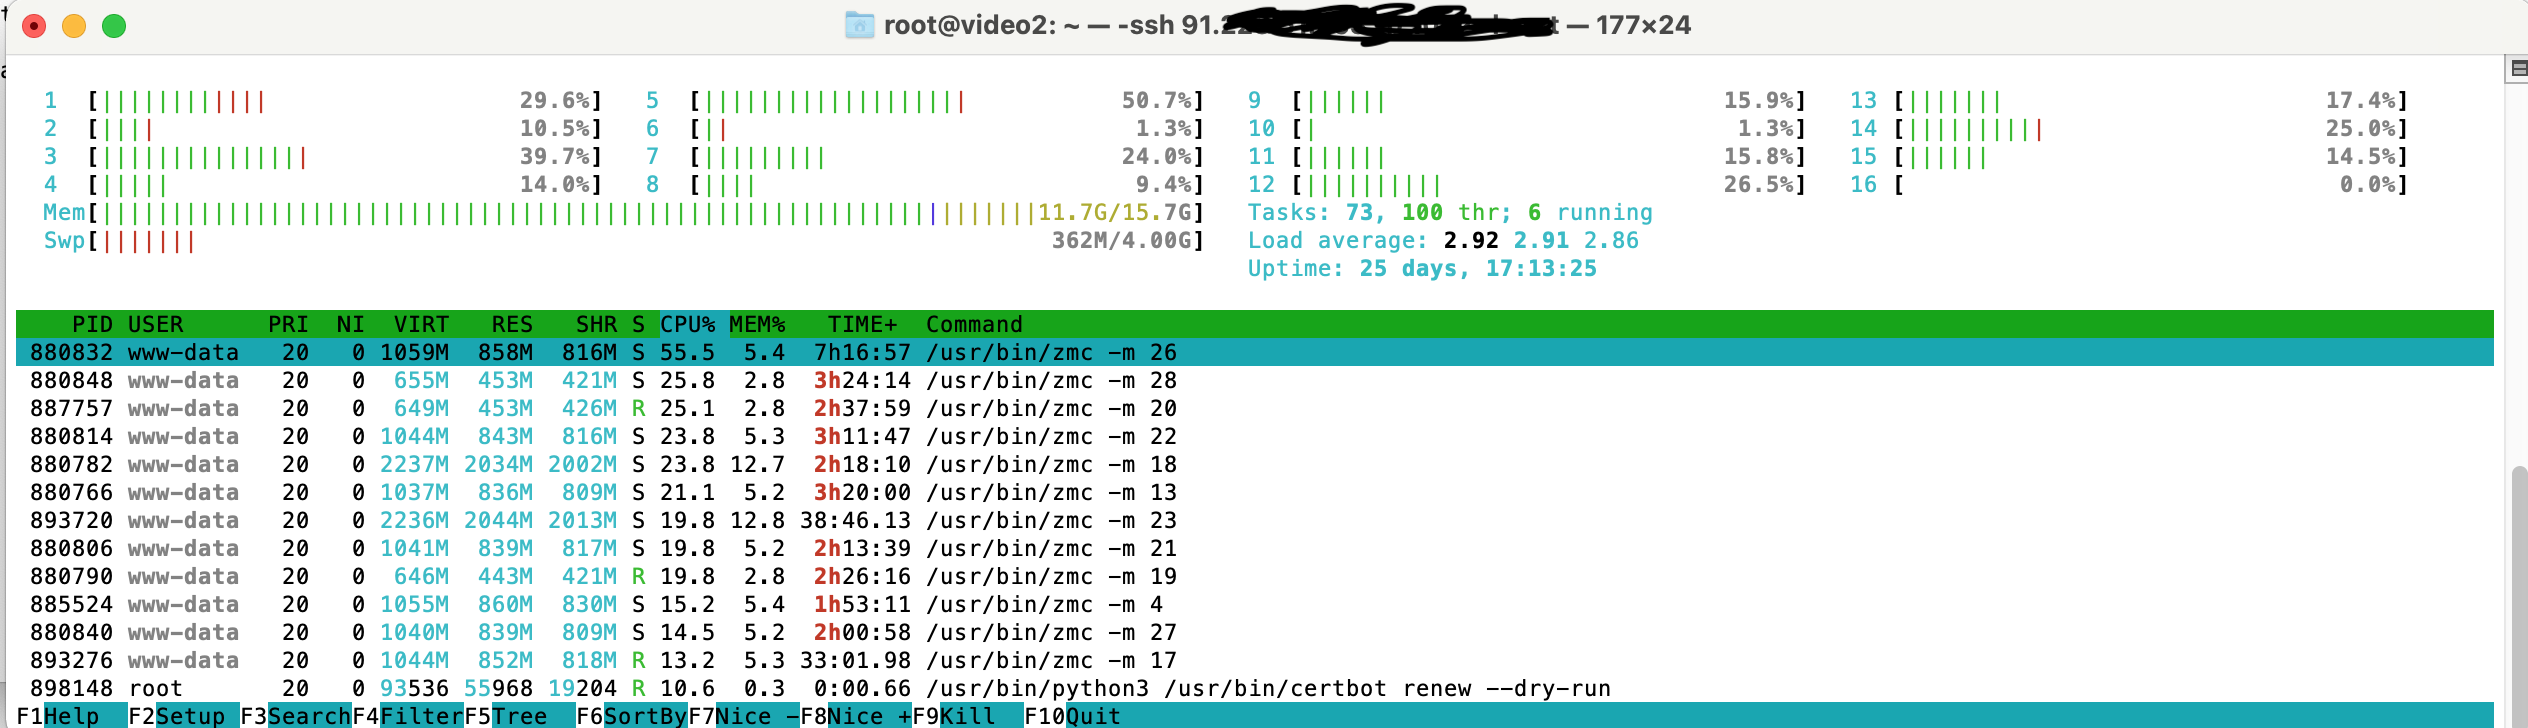
Task: Select process row PID 880782
Action: (1254, 464)
